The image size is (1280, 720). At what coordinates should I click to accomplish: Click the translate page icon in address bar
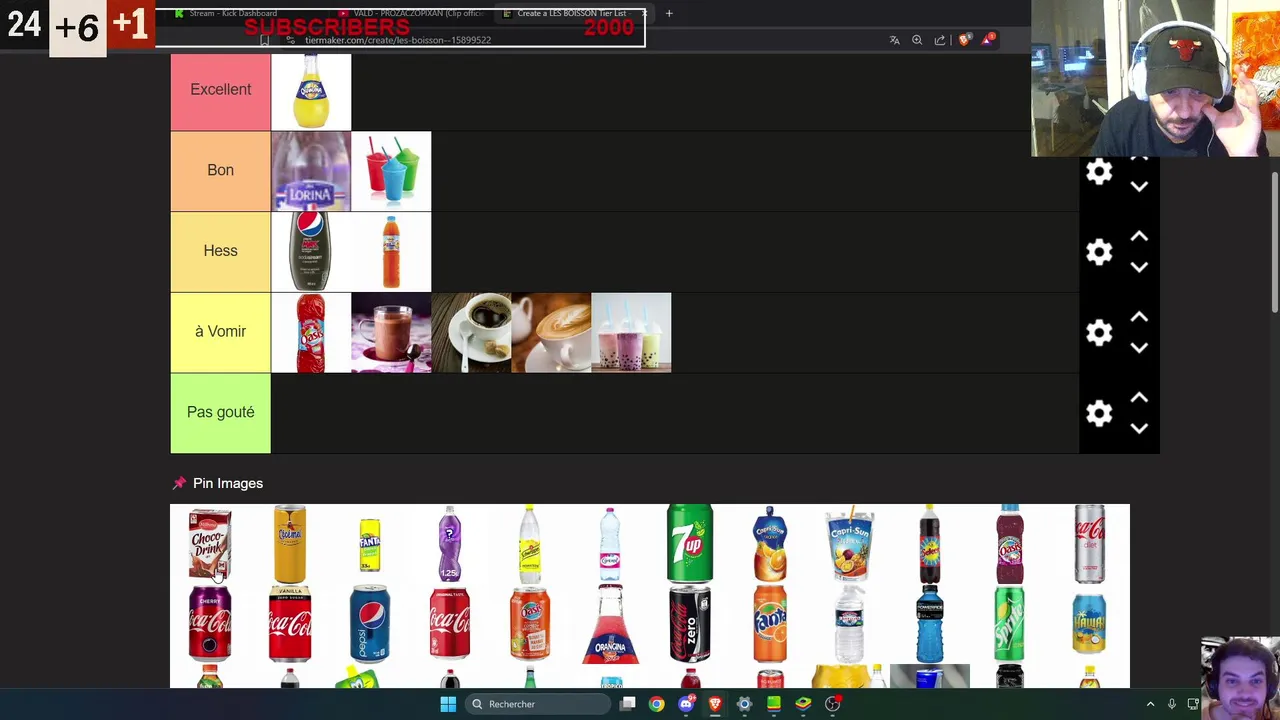point(894,40)
